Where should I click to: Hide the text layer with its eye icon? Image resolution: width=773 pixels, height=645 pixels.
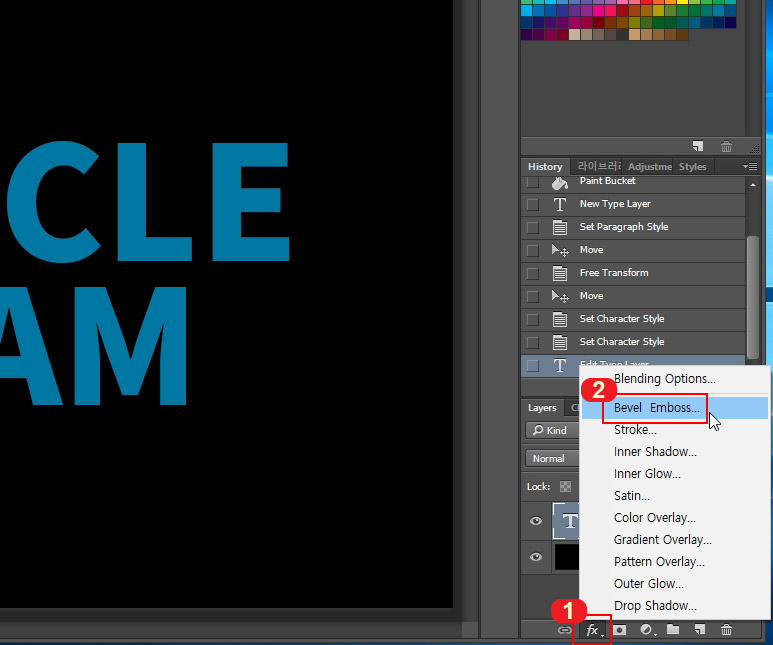click(536, 521)
